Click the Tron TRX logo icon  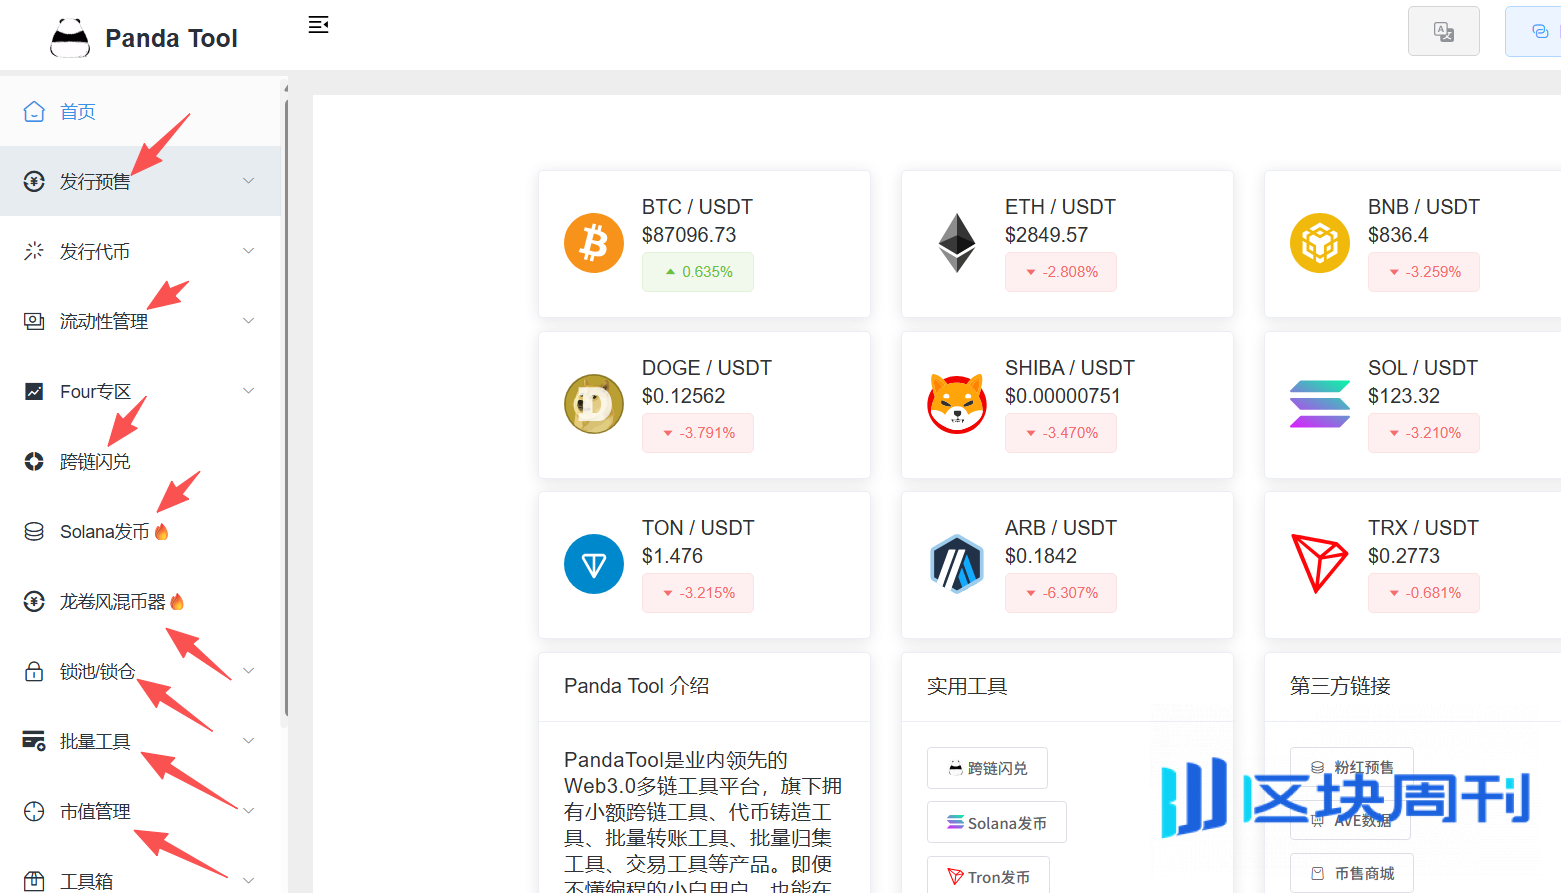point(1319,563)
